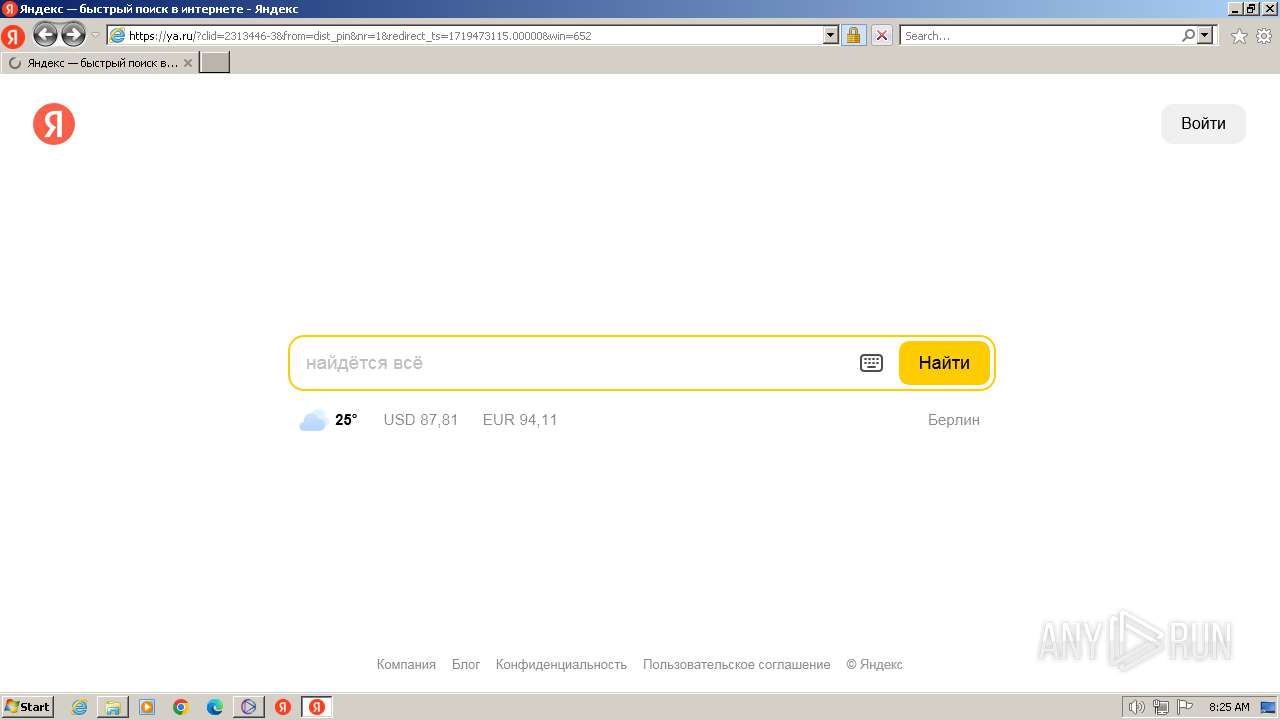Click the first Yandex taskbar icon
The height and width of the screenshot is (720, 1280).
(283, 707)
